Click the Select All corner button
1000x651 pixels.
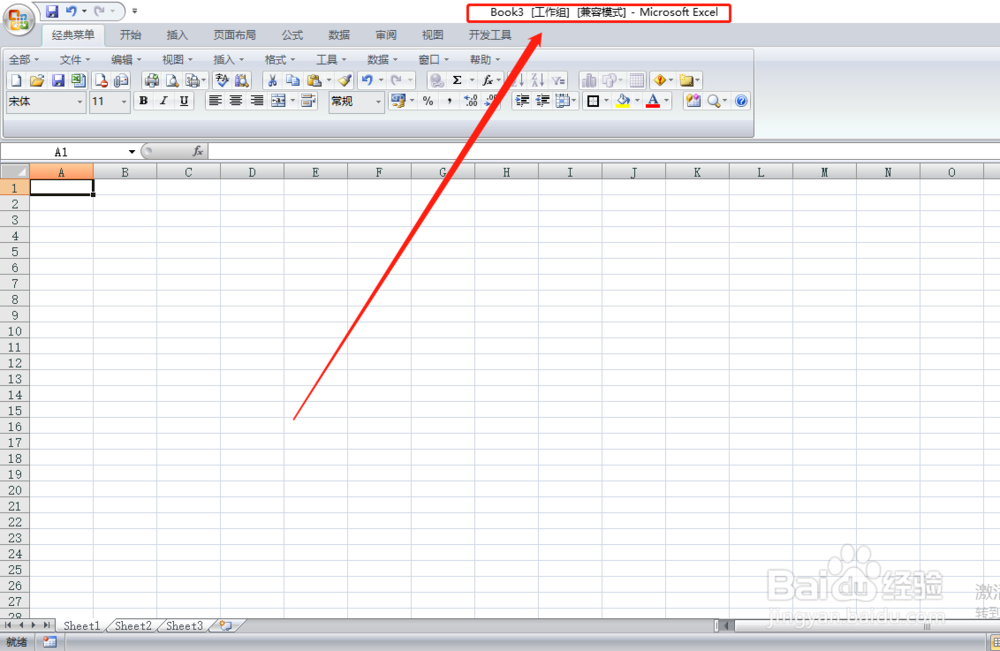(x=15, y=172)
